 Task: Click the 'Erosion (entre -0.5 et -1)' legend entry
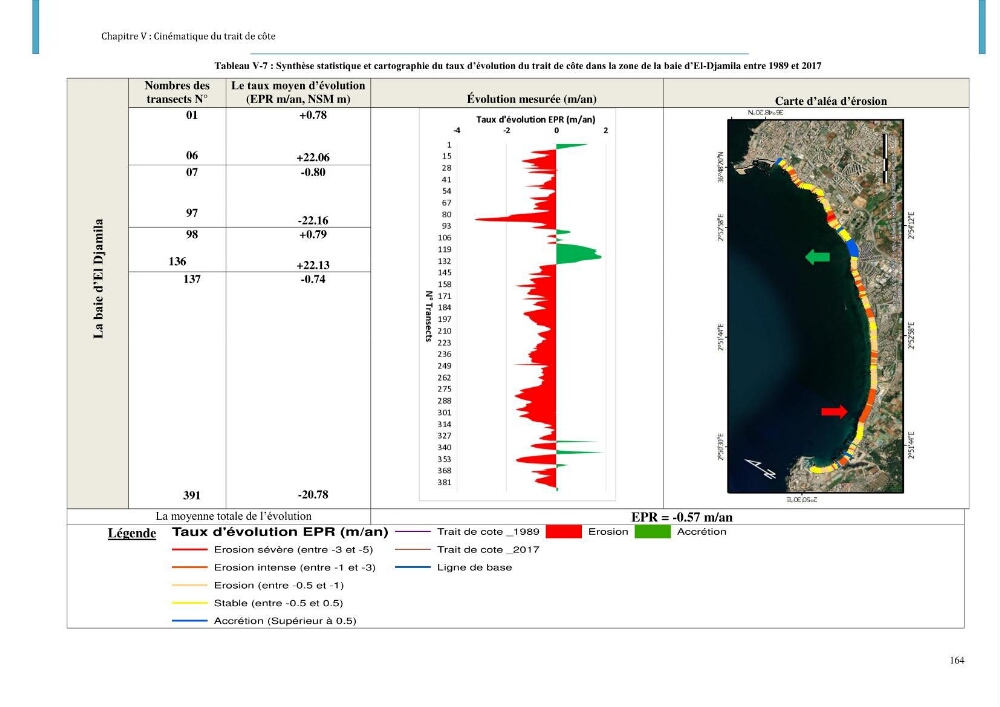point(258,585)
